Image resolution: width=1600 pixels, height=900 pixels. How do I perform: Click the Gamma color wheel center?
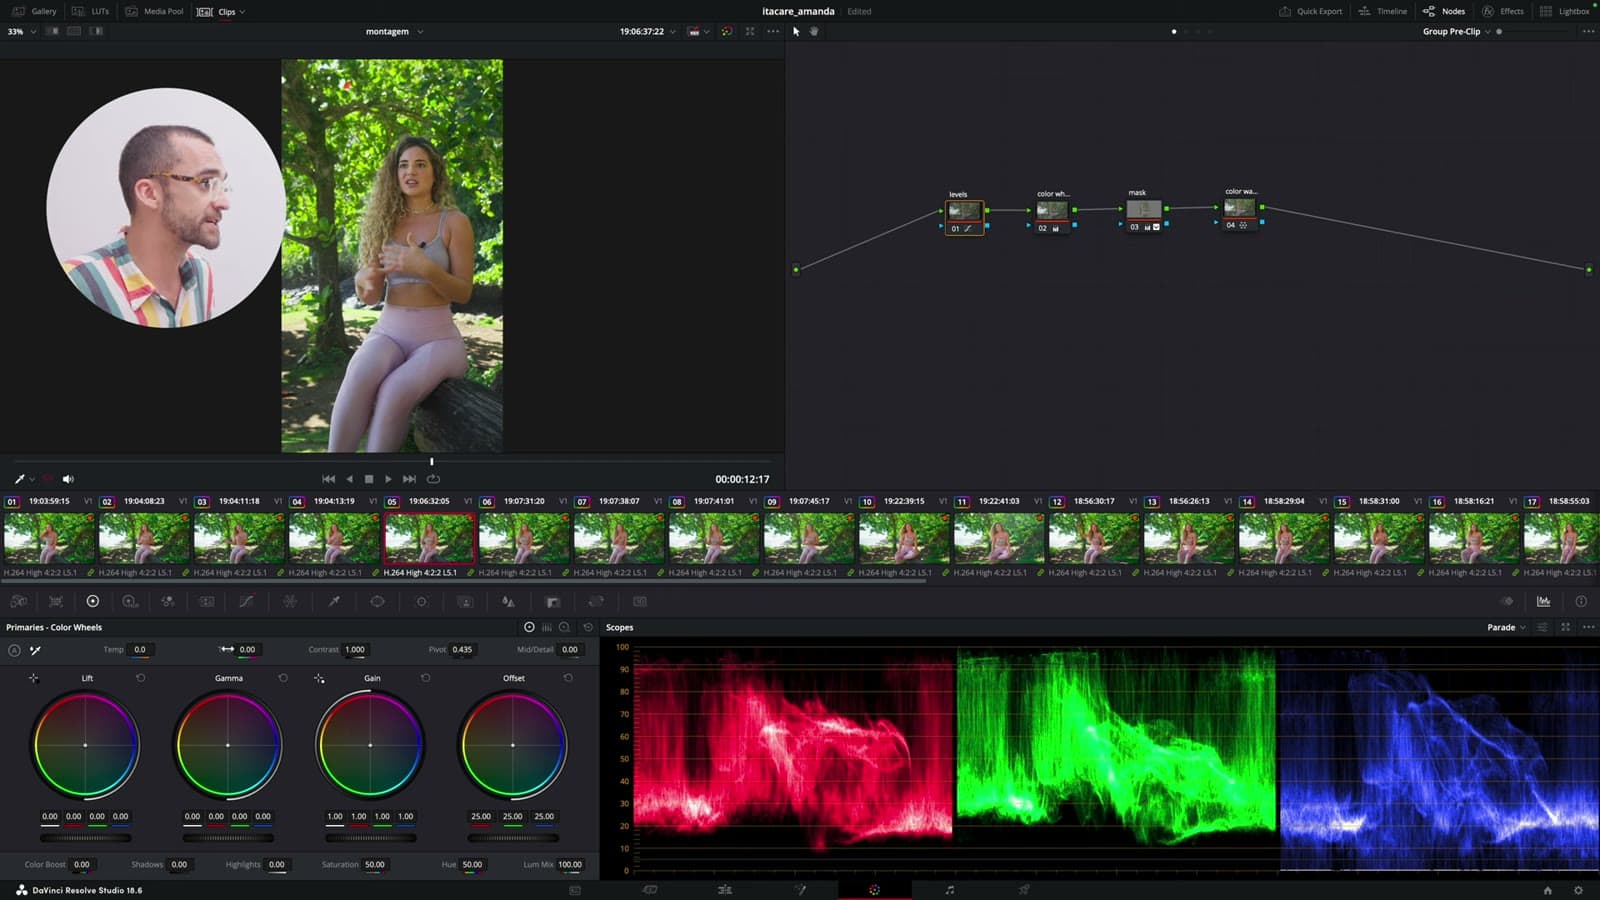point(228,745)
